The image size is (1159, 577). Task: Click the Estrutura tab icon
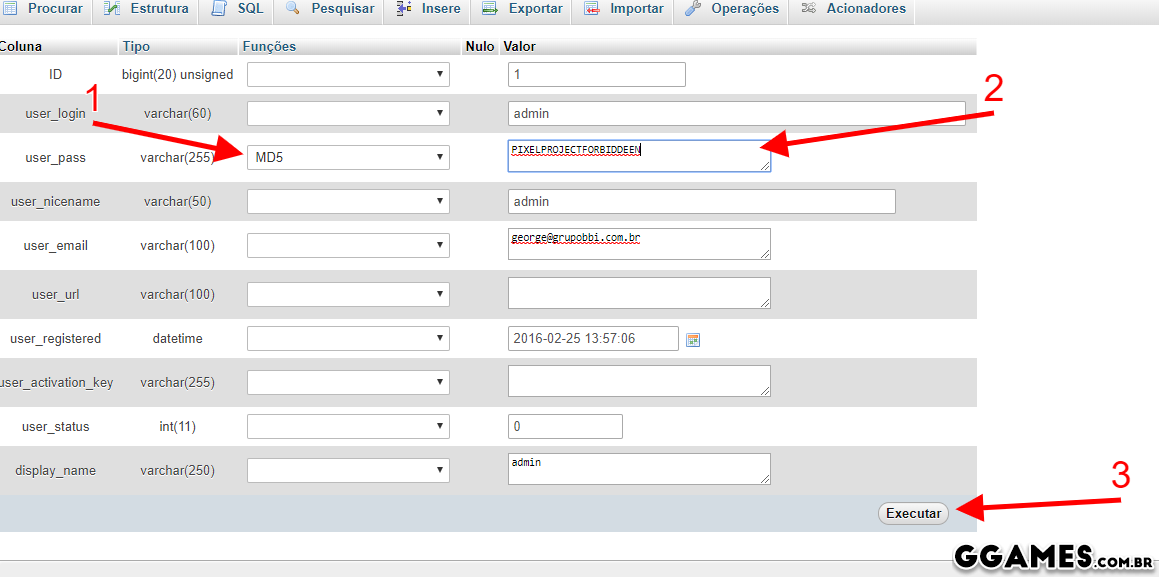[x=113, y=9]
